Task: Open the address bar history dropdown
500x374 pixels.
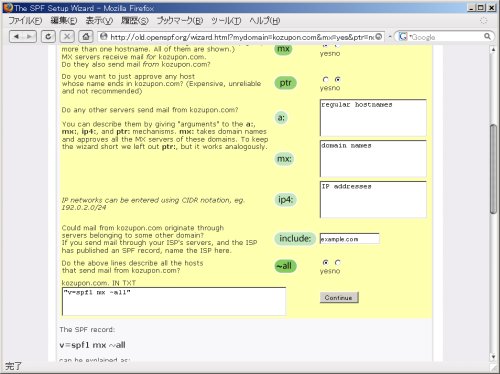Action: pyautogui.click(x=389, y=37)
